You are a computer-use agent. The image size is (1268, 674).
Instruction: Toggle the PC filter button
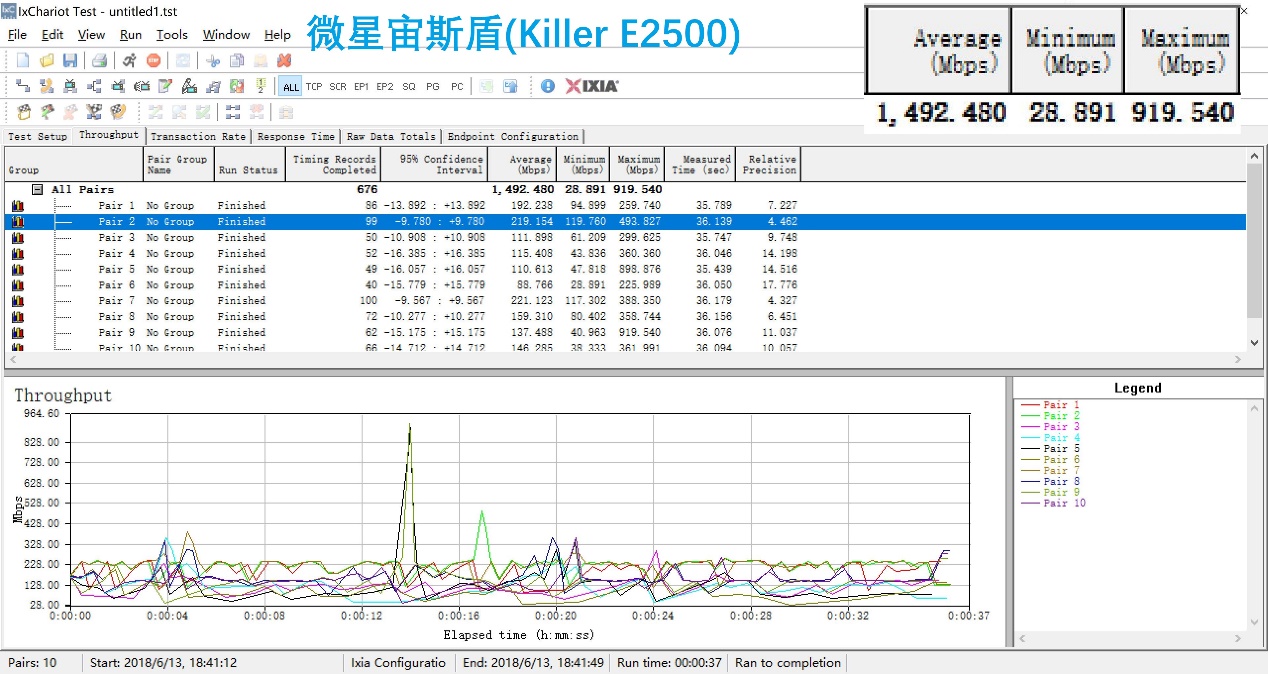[x=457, y=87]
